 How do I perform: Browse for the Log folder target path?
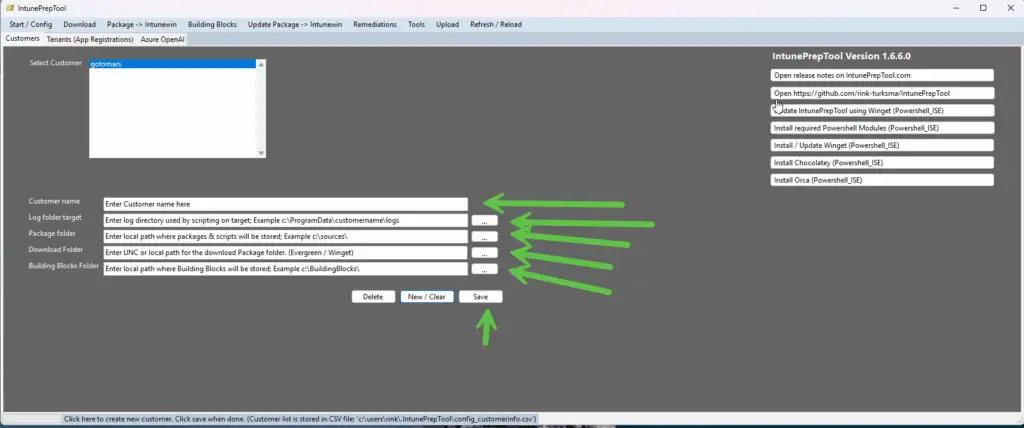coord(485,221)
